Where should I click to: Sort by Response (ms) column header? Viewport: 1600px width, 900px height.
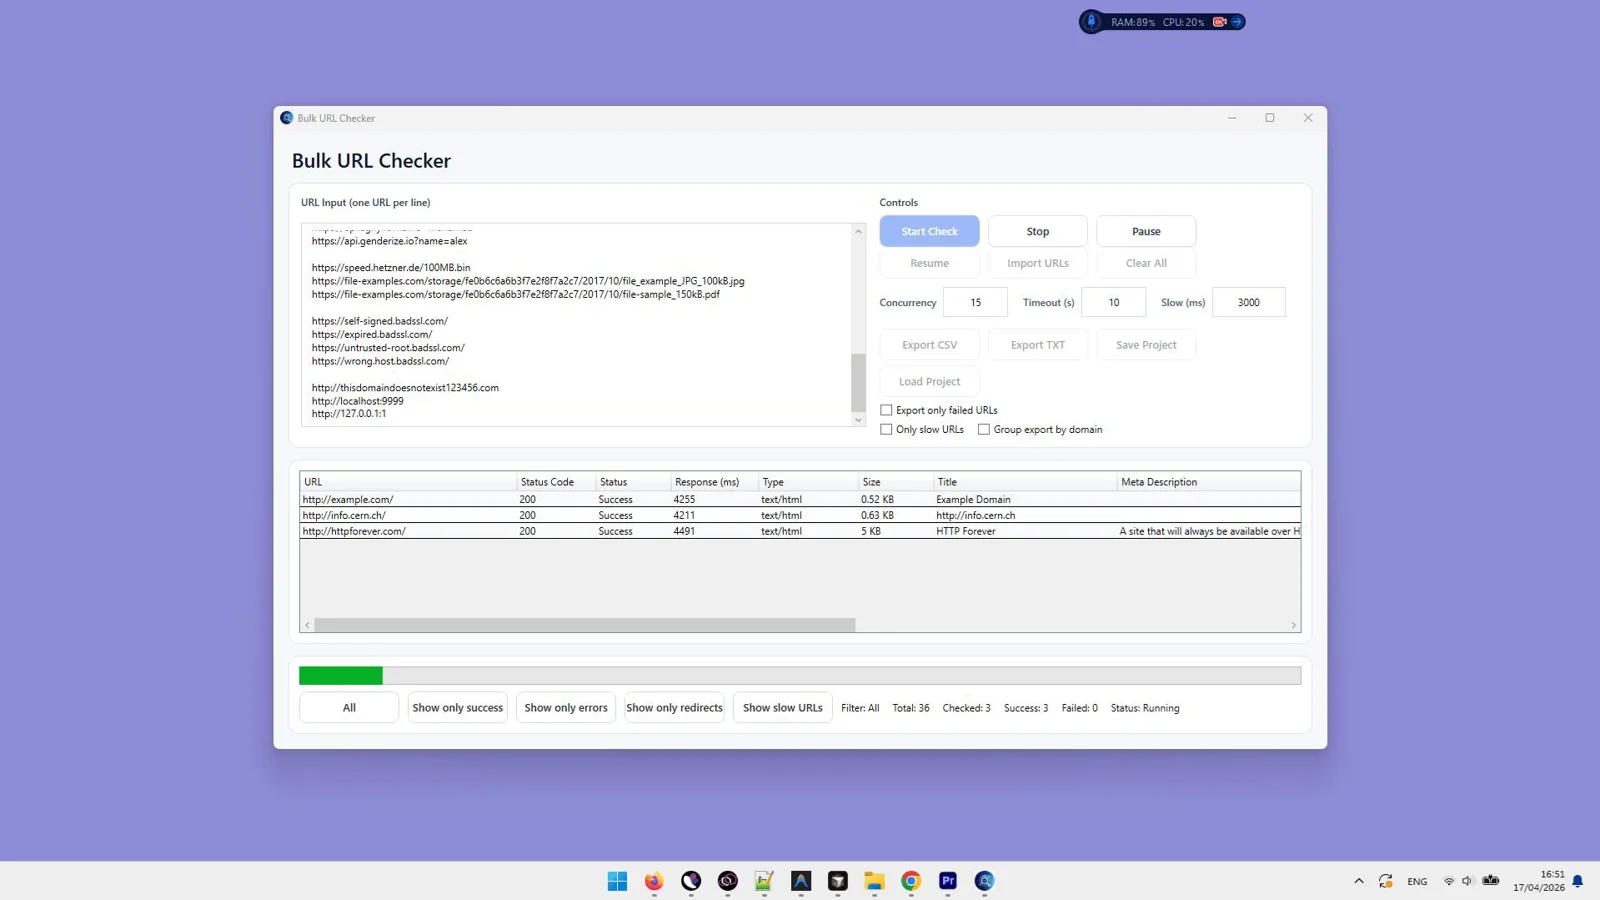click(x=714, y=482)
